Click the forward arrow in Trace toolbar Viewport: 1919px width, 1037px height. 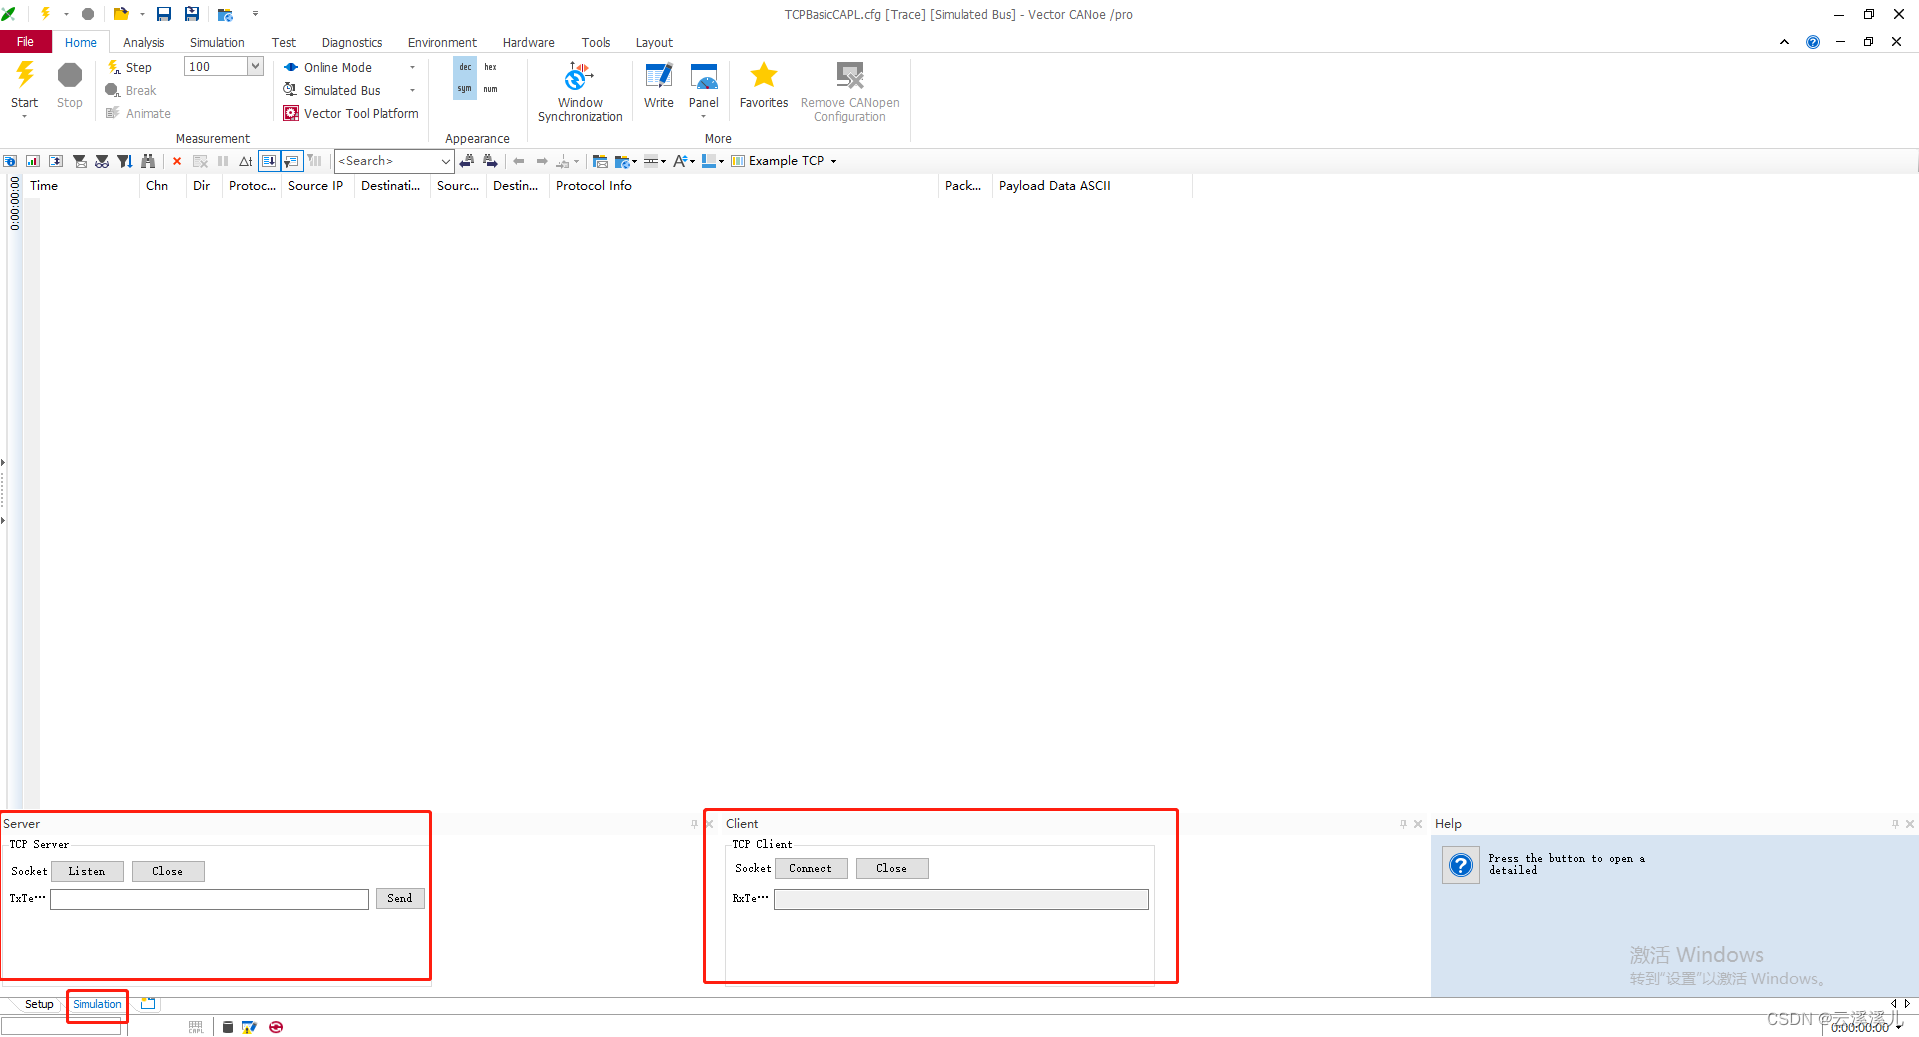[542, 161]
